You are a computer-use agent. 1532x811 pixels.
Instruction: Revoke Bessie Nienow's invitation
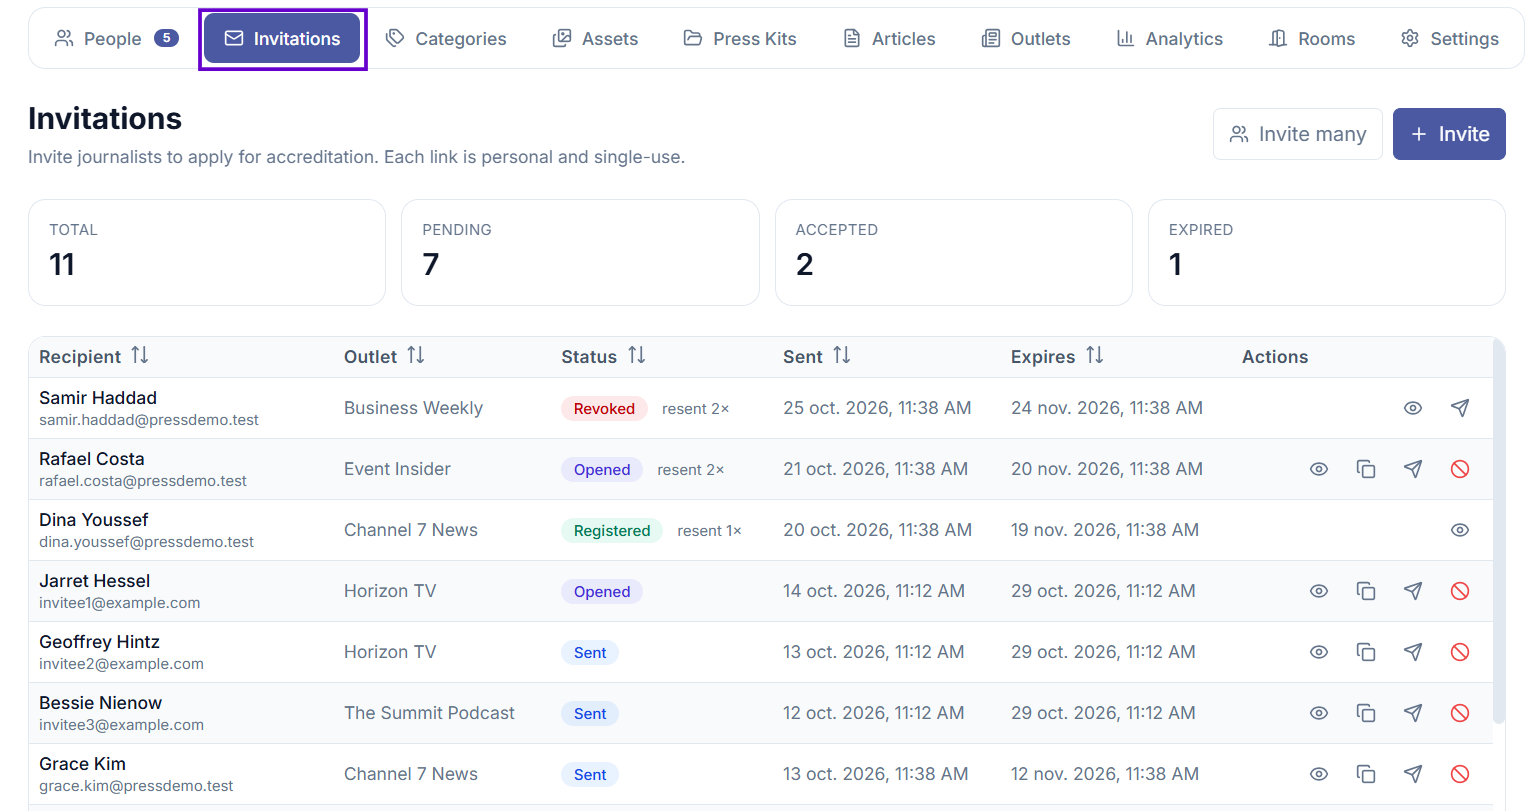1460,713
